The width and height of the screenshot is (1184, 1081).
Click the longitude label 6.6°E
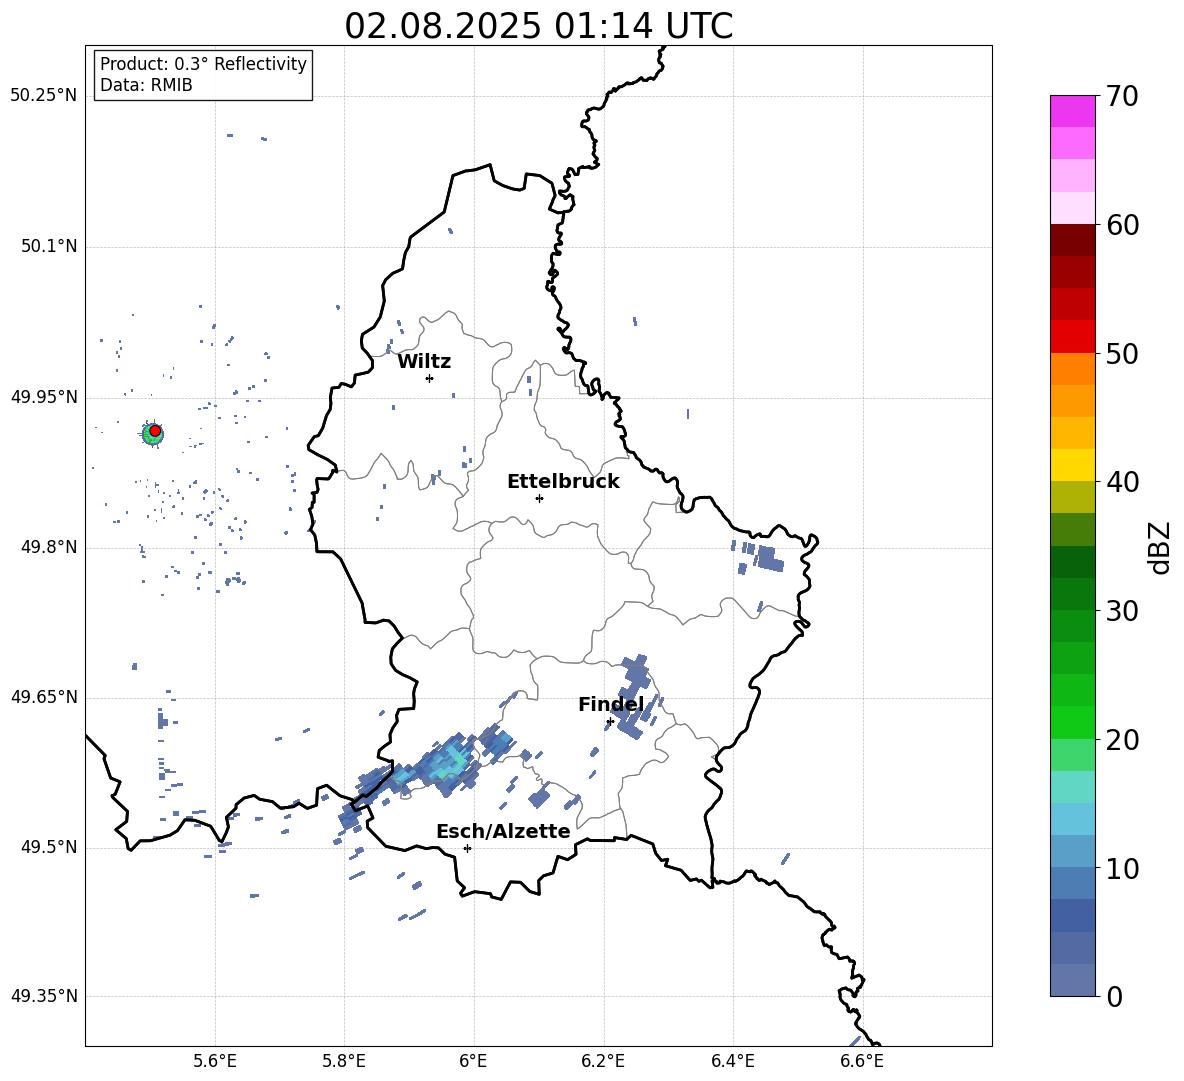click(862, 1061)
